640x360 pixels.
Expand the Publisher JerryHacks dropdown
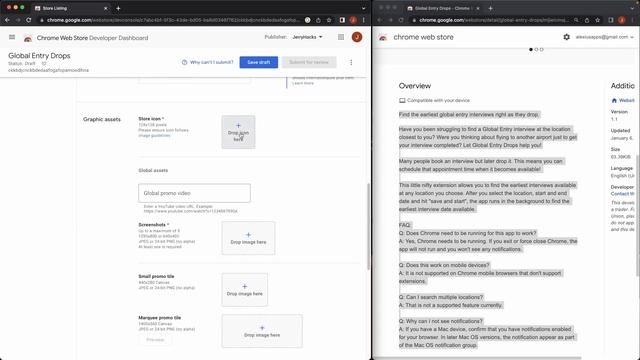(x=307, y=37)
